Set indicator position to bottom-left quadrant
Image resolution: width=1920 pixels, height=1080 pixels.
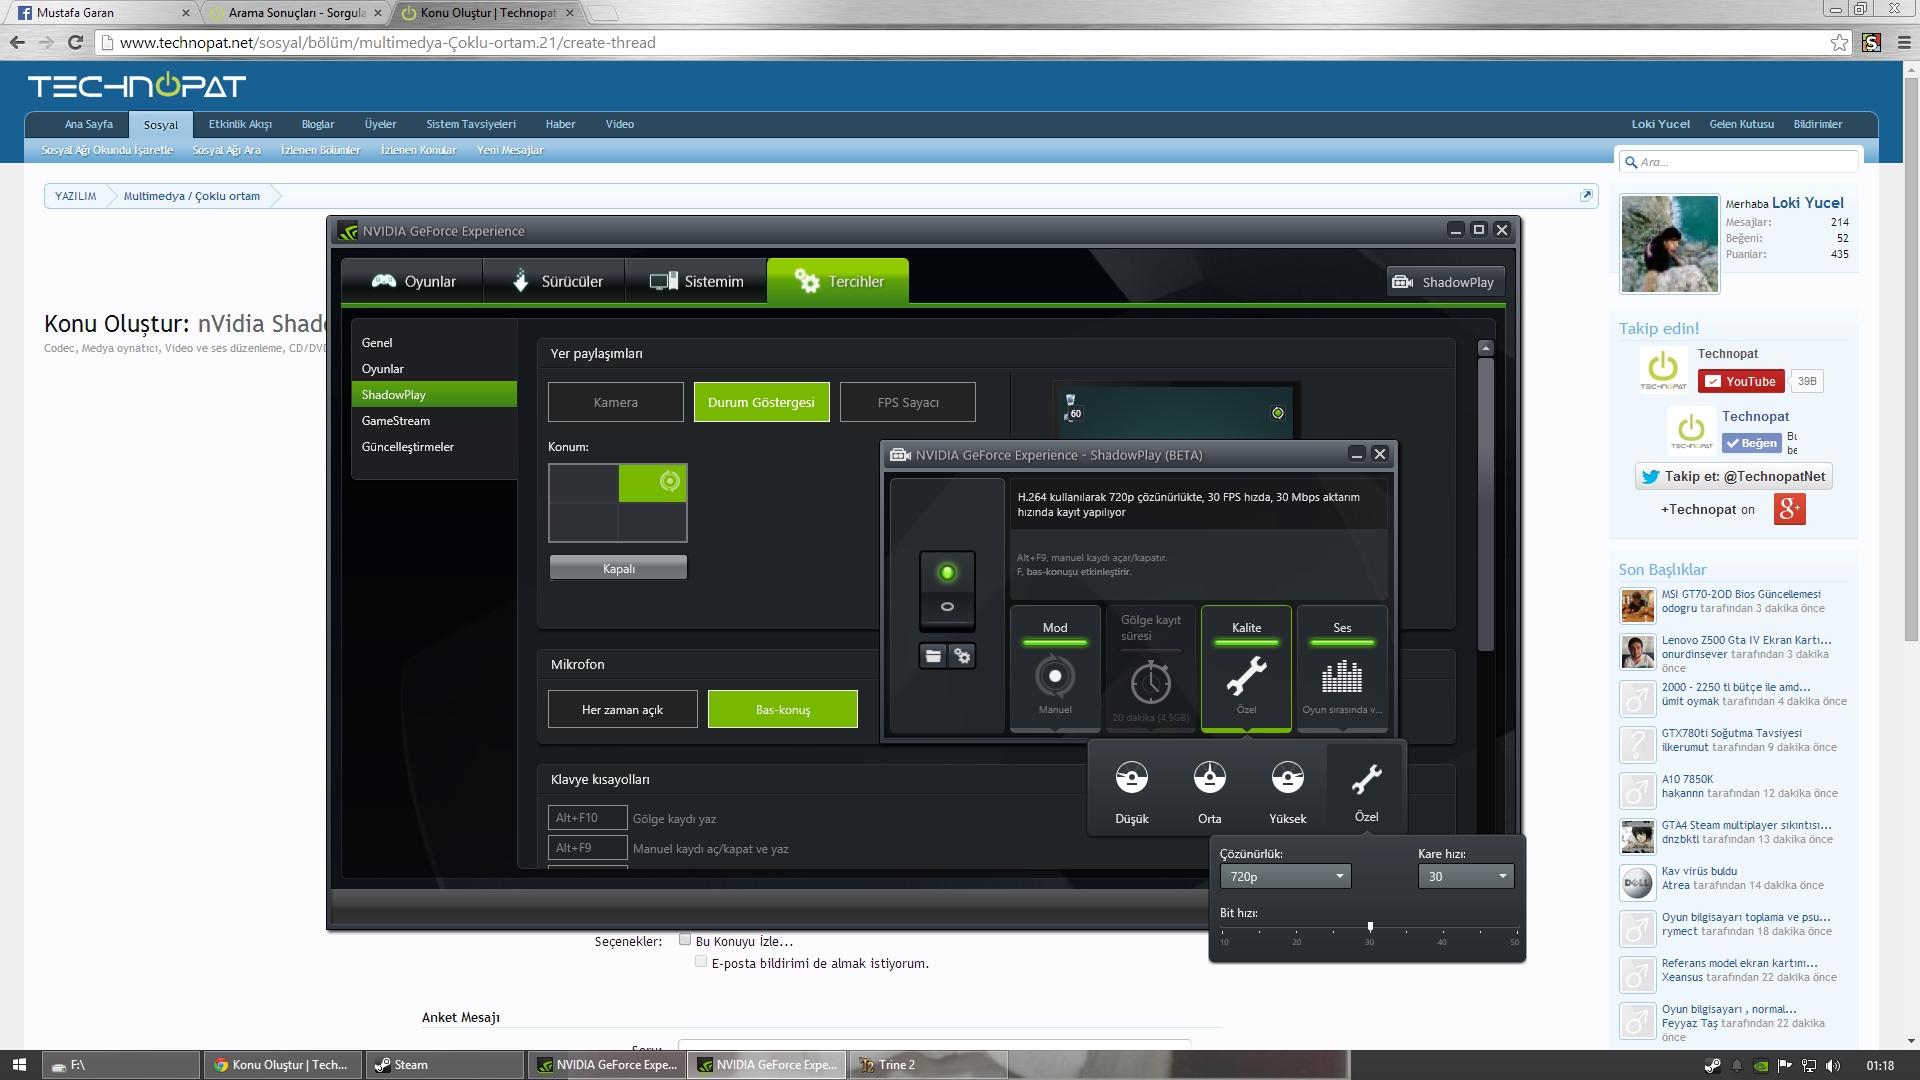point(584,521)
